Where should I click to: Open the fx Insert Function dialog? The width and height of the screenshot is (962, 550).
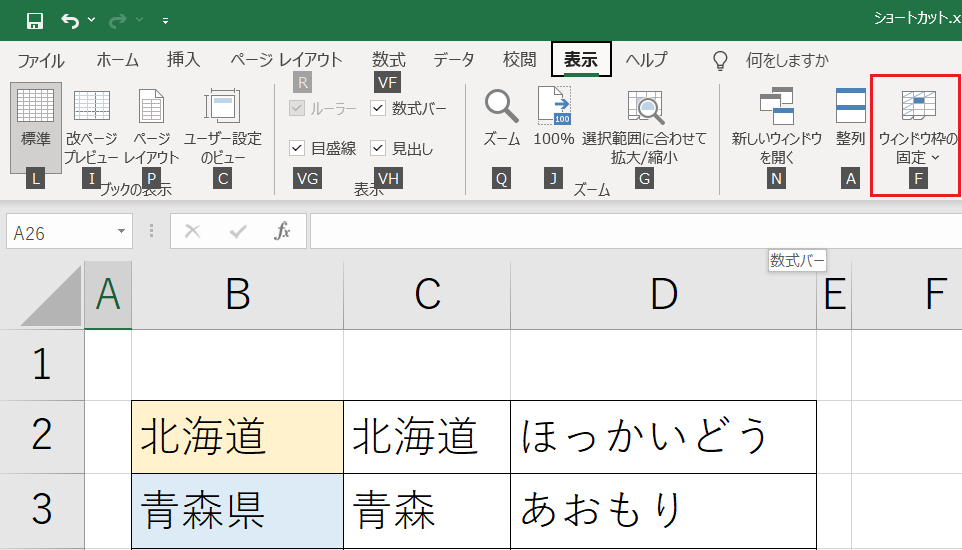click(282, 231)
